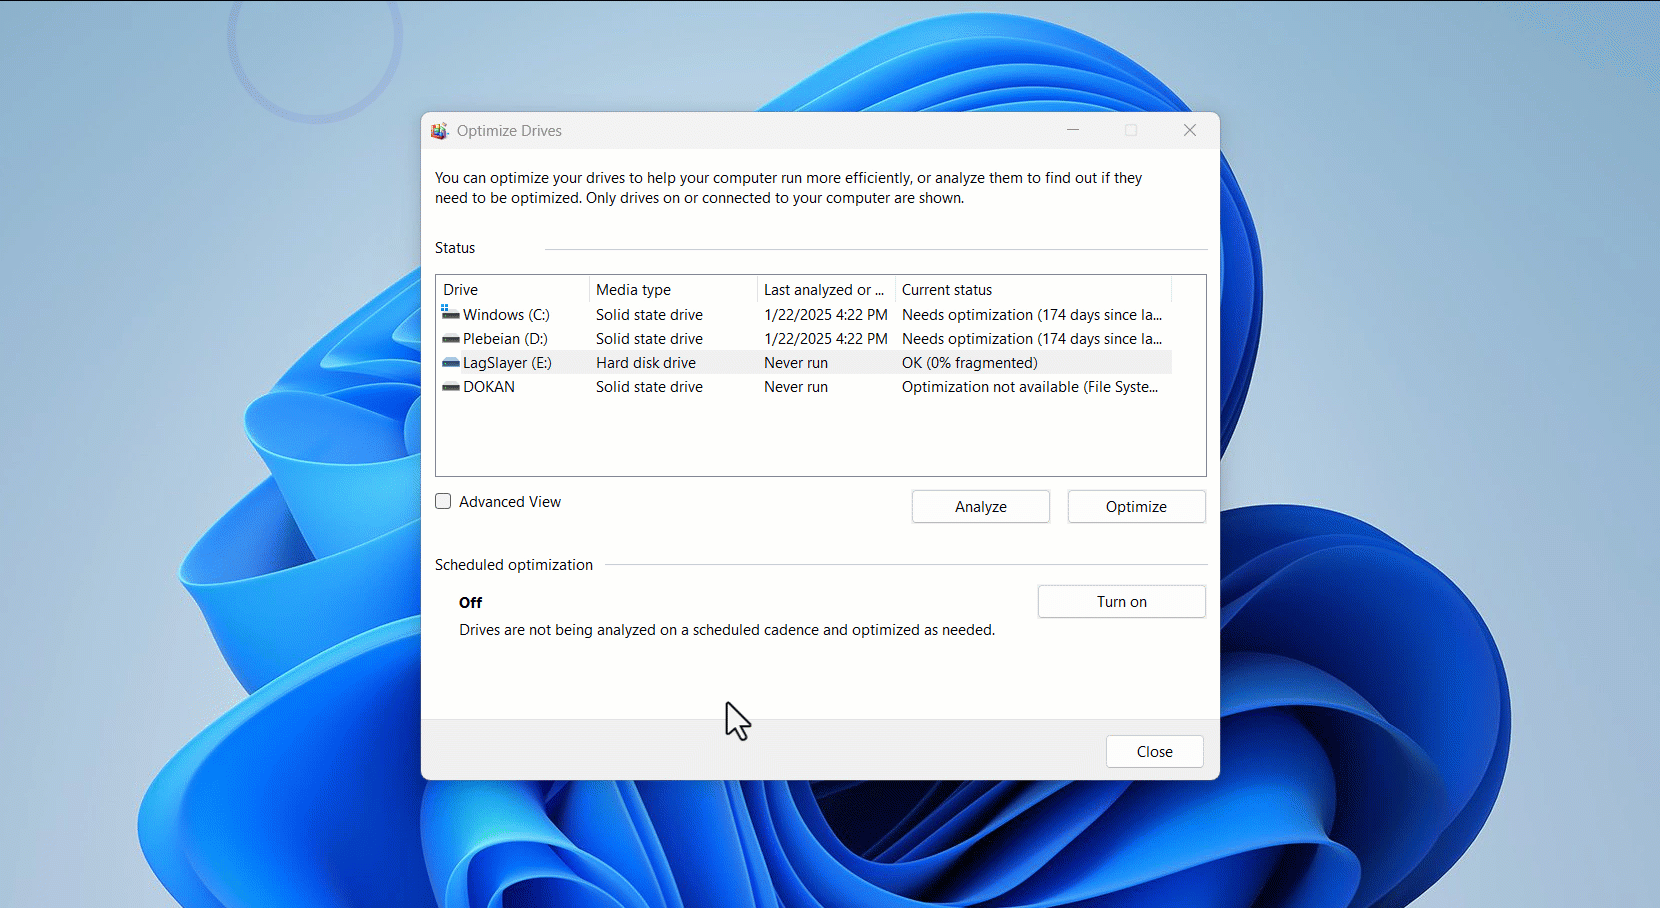The width and height of the screenshot is (1660, 908).
Task: Select the Plebeian (D:) drive row
Action: tap(700, 338)
